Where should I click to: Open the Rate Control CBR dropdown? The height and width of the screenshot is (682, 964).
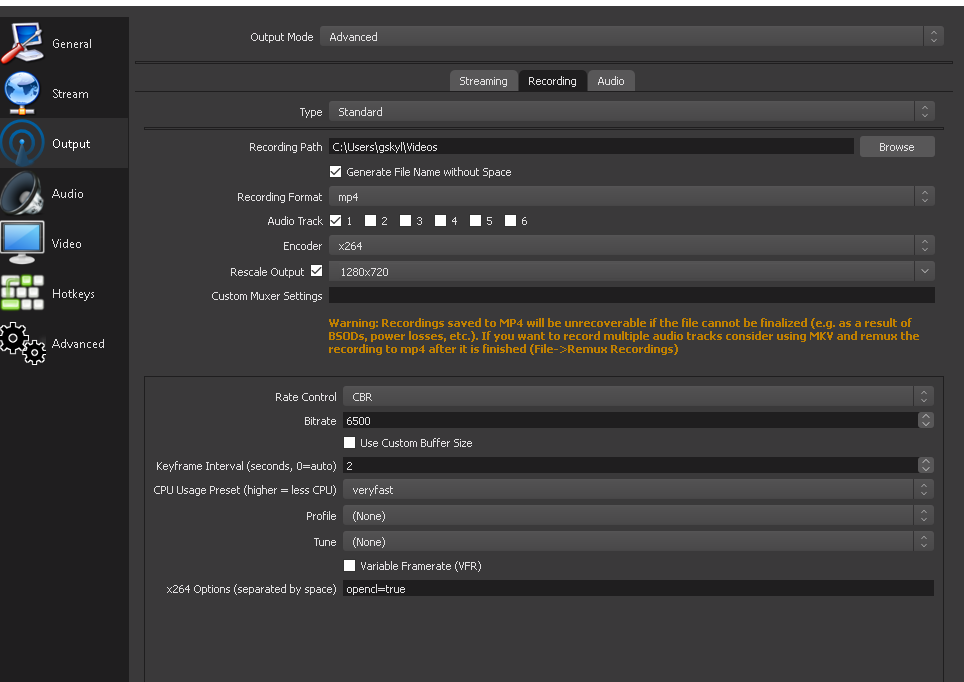pos(638,396)
